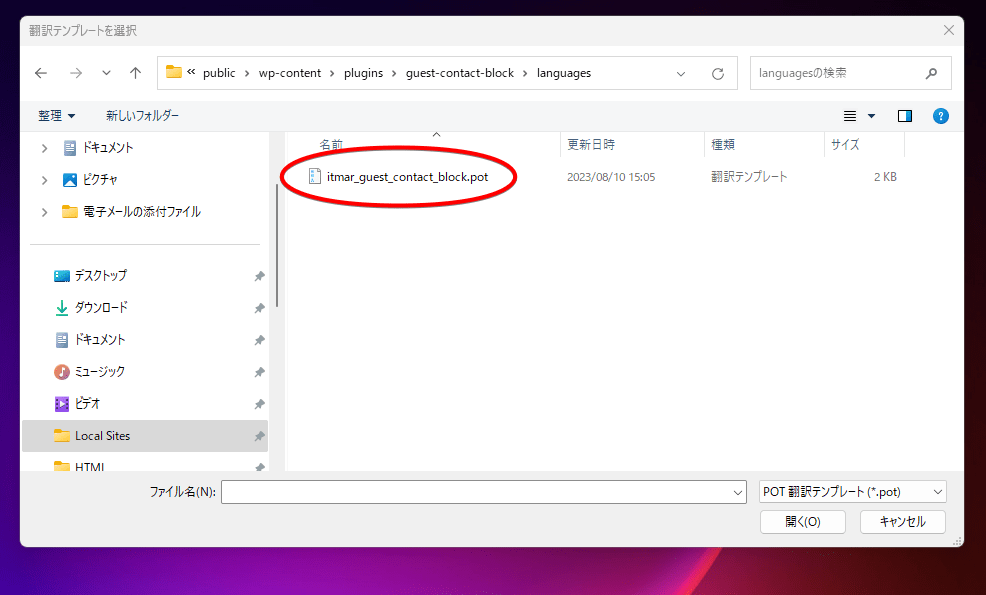The height and width of the screenshot is (595, 986).
Task: Click the navigation pane scrollbar
Action: point(277,247)
